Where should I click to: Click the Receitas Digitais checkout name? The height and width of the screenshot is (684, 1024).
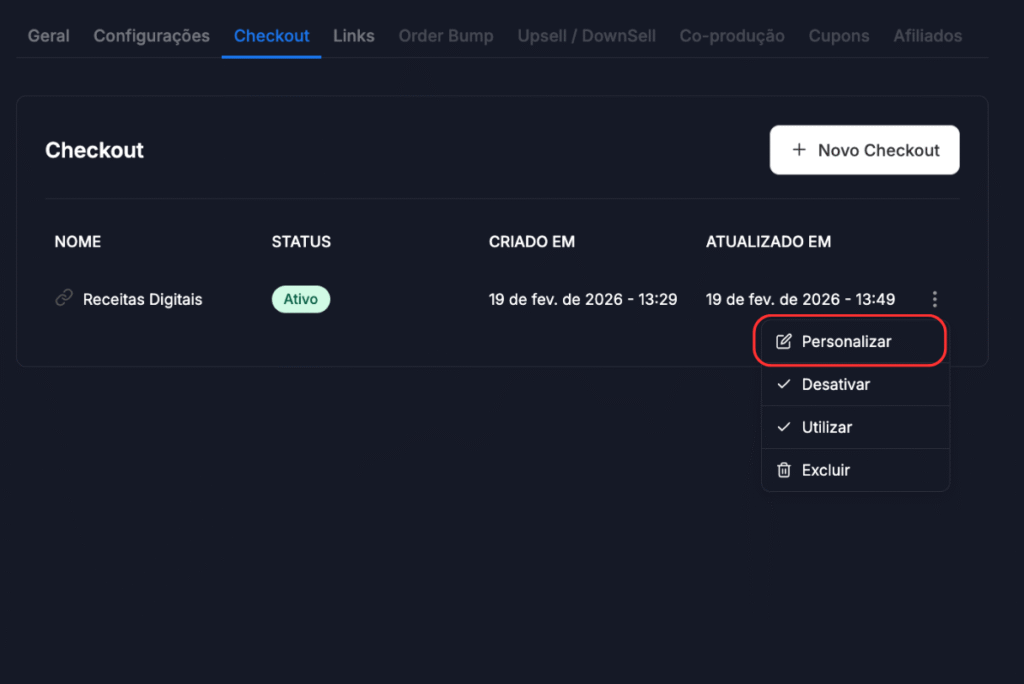click(x=142, y=299)
